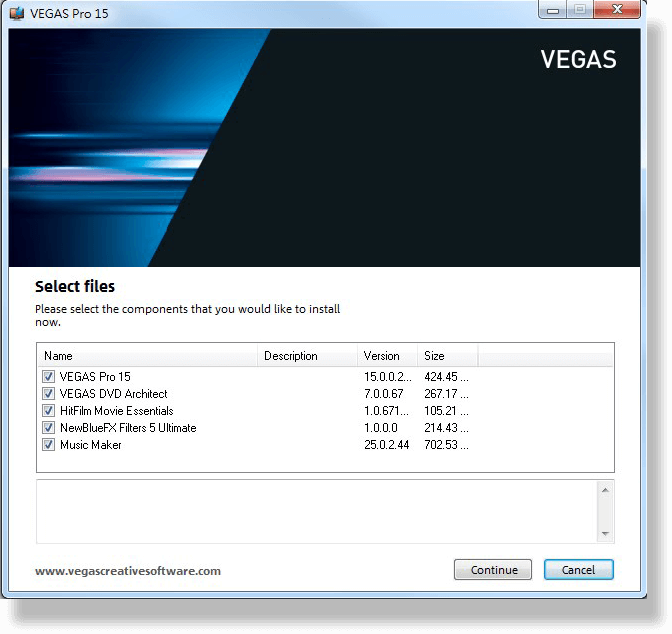Click the description box scroll up arrow
The height and width of the screenshot is (634, 672).
[x=605, y=490]
